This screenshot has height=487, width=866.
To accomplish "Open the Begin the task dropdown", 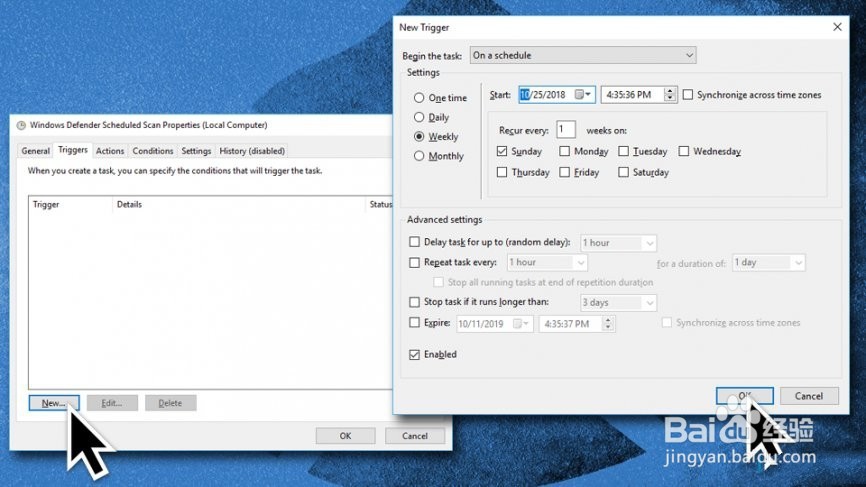I will pos(583,55).
